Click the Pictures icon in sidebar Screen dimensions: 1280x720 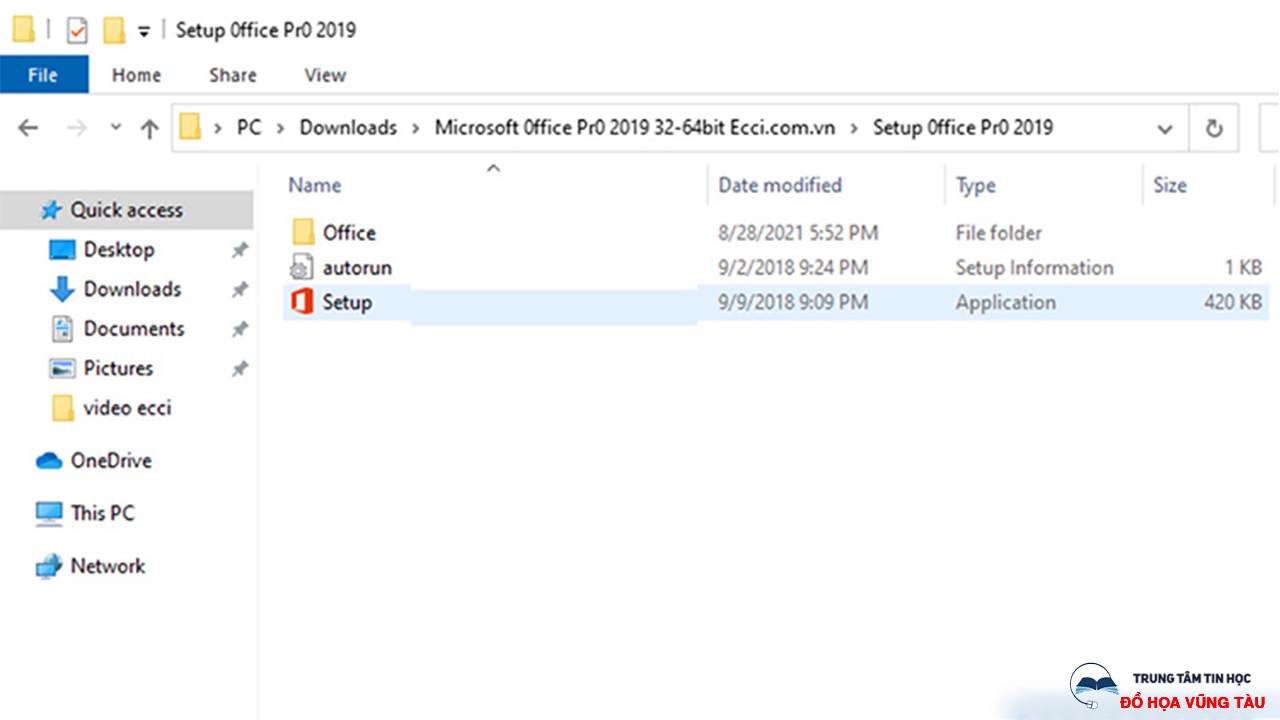62,368
